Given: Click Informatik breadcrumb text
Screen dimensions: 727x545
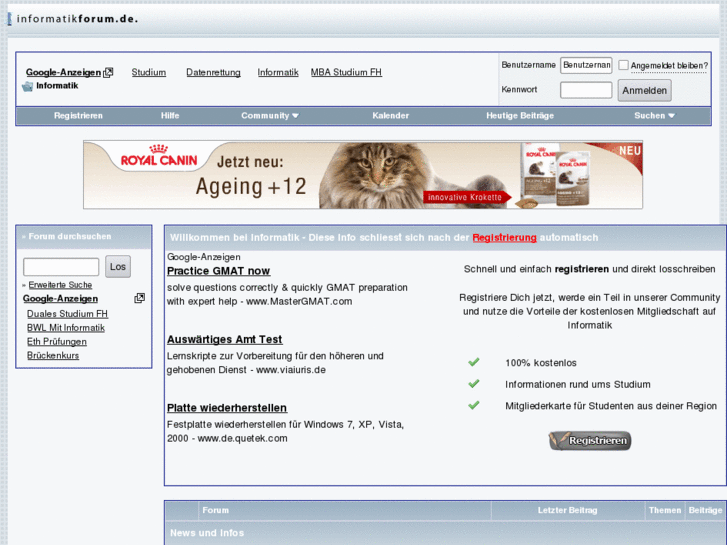Looking at the screenshot, I should point(57,86).
